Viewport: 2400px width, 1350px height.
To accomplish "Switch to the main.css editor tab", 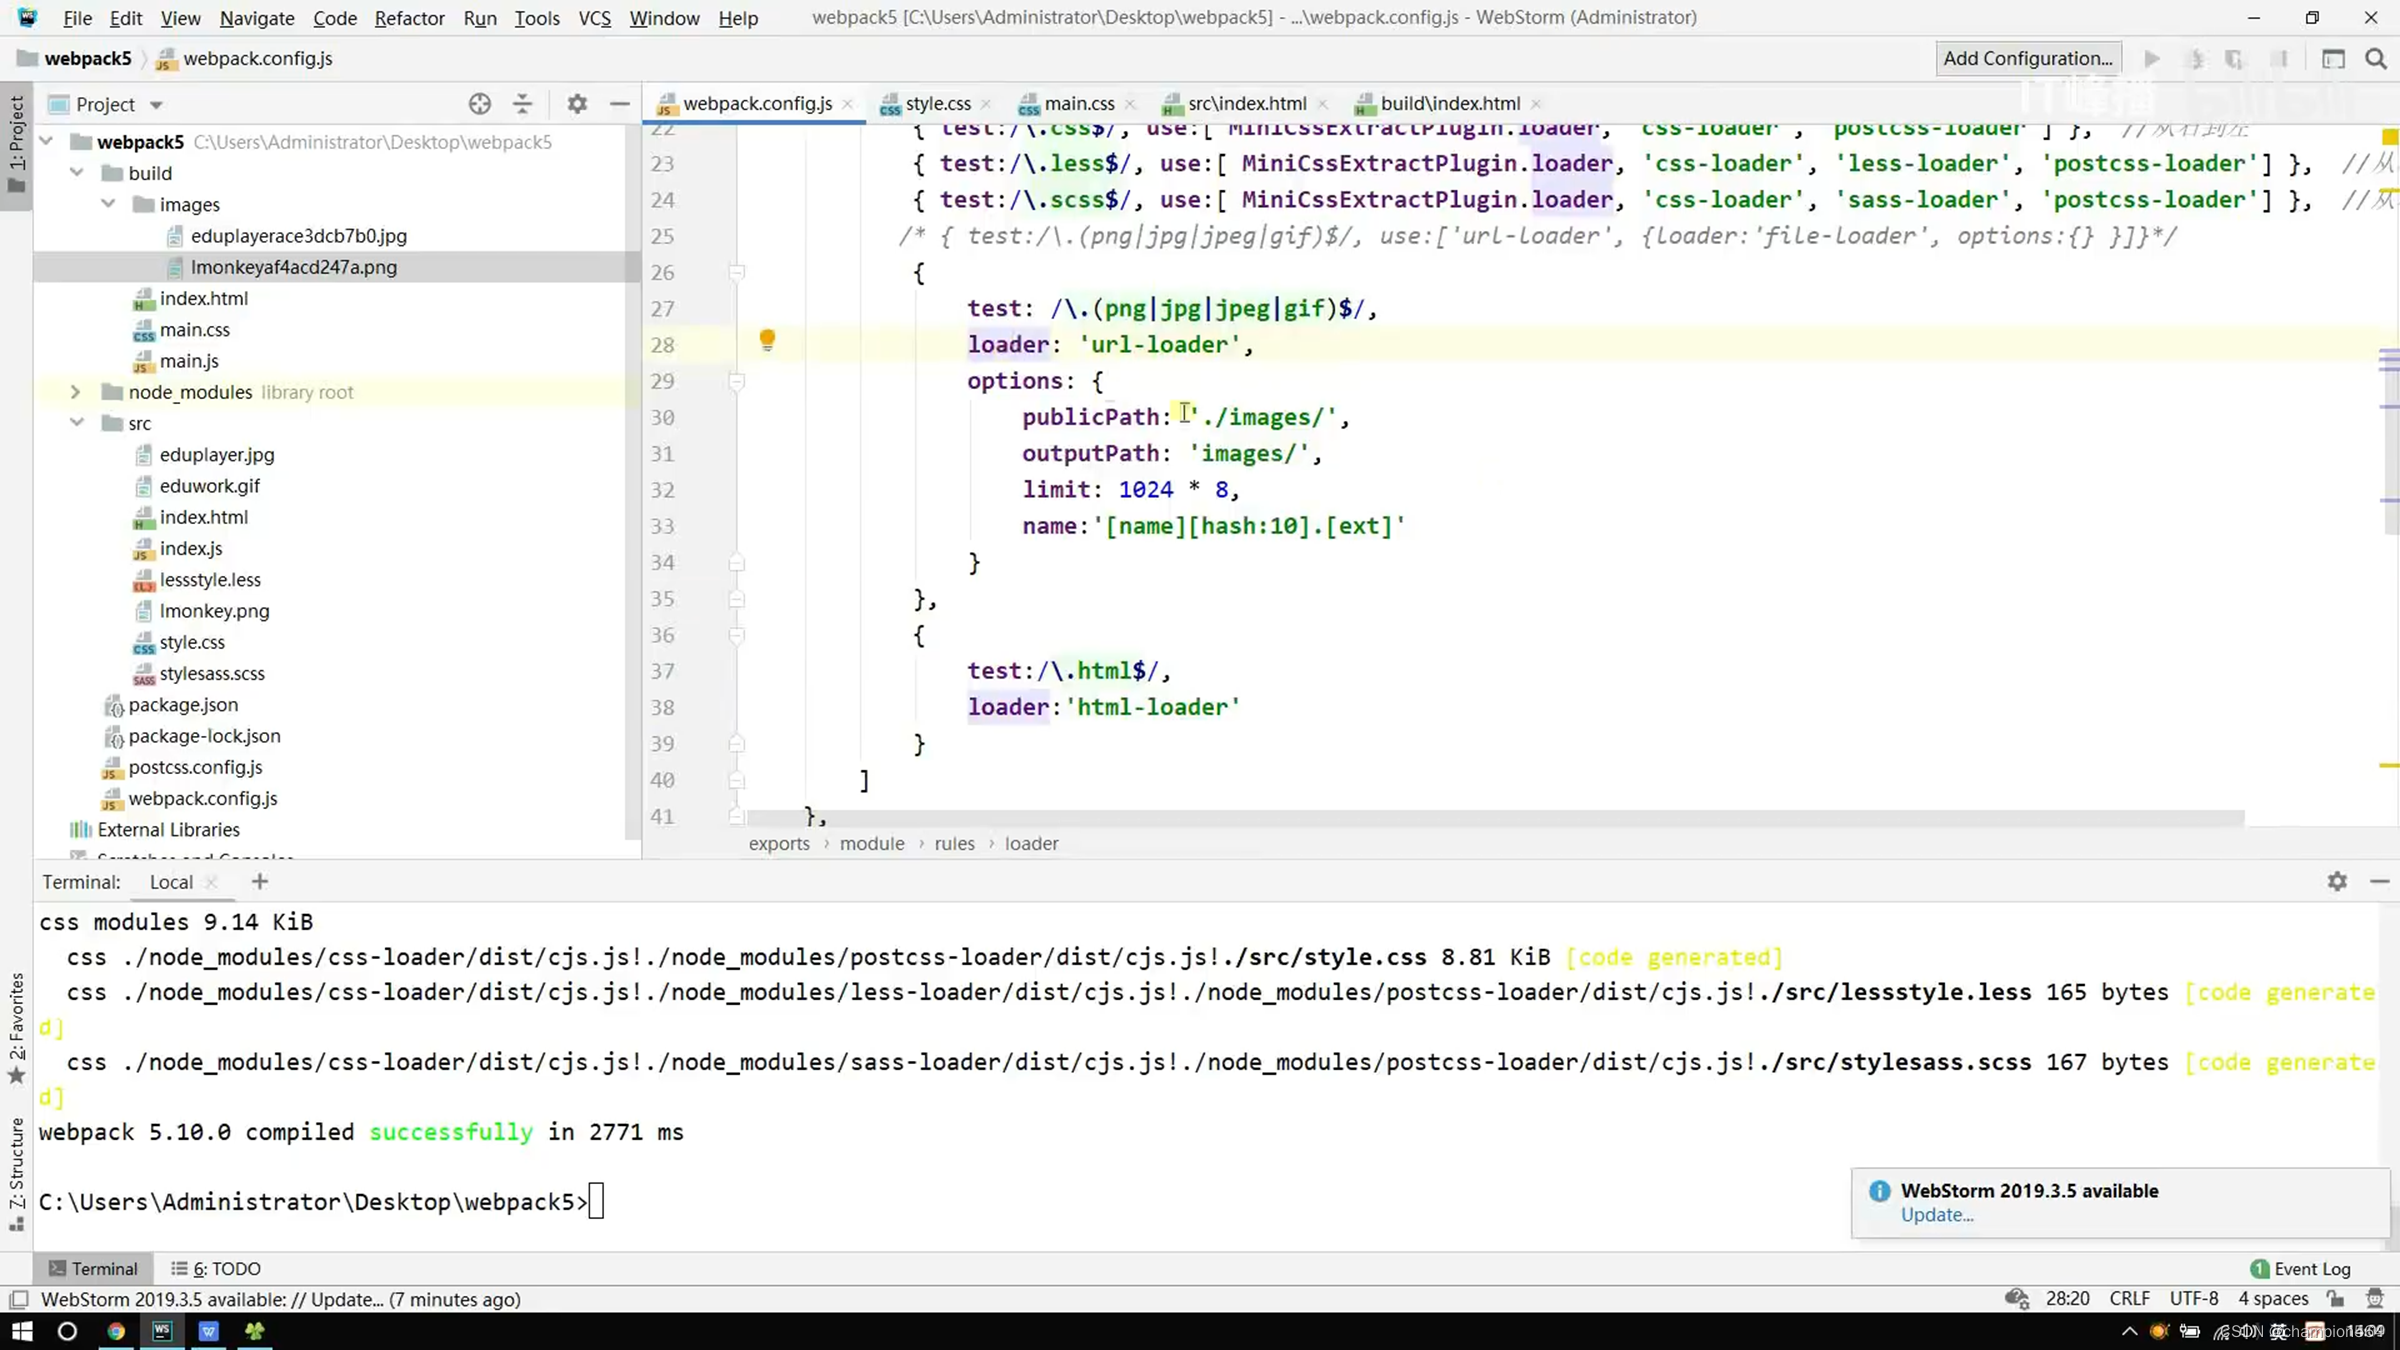I will [x=1078, y=103].
